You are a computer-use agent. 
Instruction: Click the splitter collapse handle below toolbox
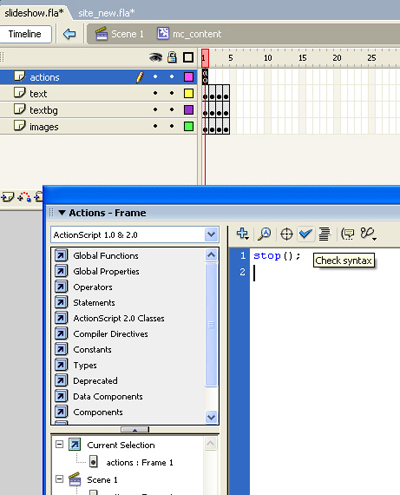coord(135,429)
